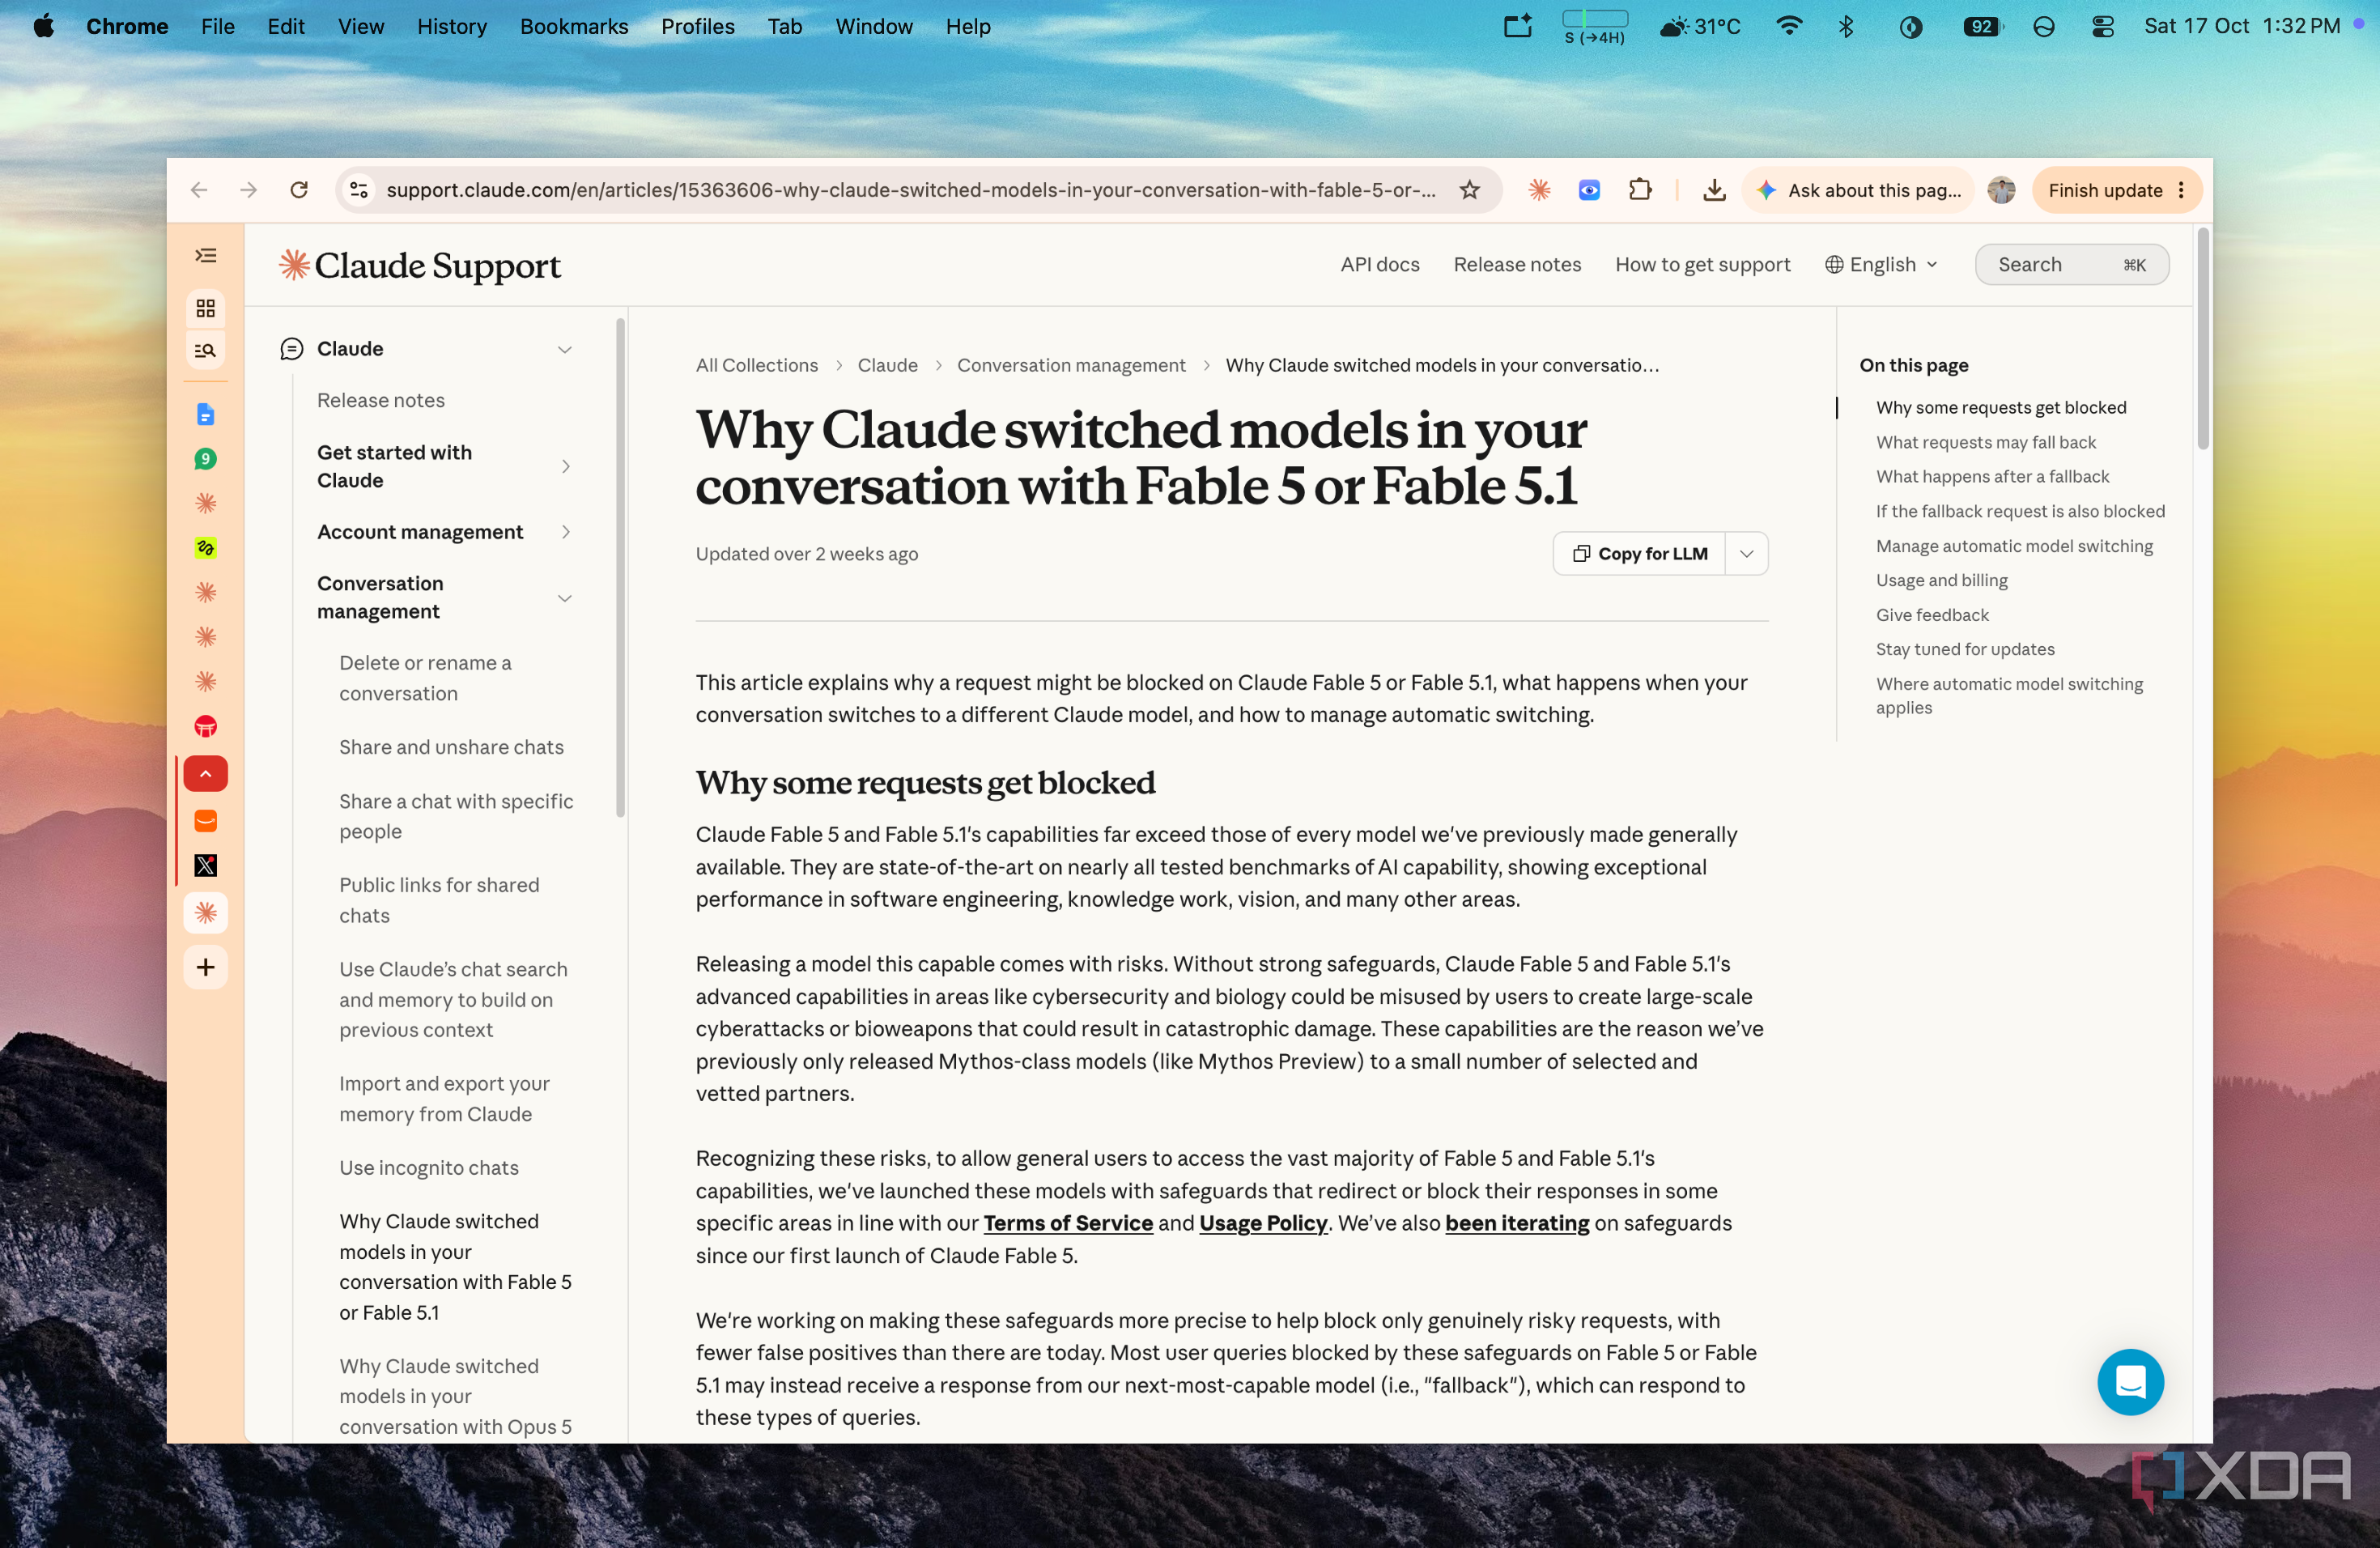Collapse Conversation management section
The image size is (2380, 1548).
(564, 598)
